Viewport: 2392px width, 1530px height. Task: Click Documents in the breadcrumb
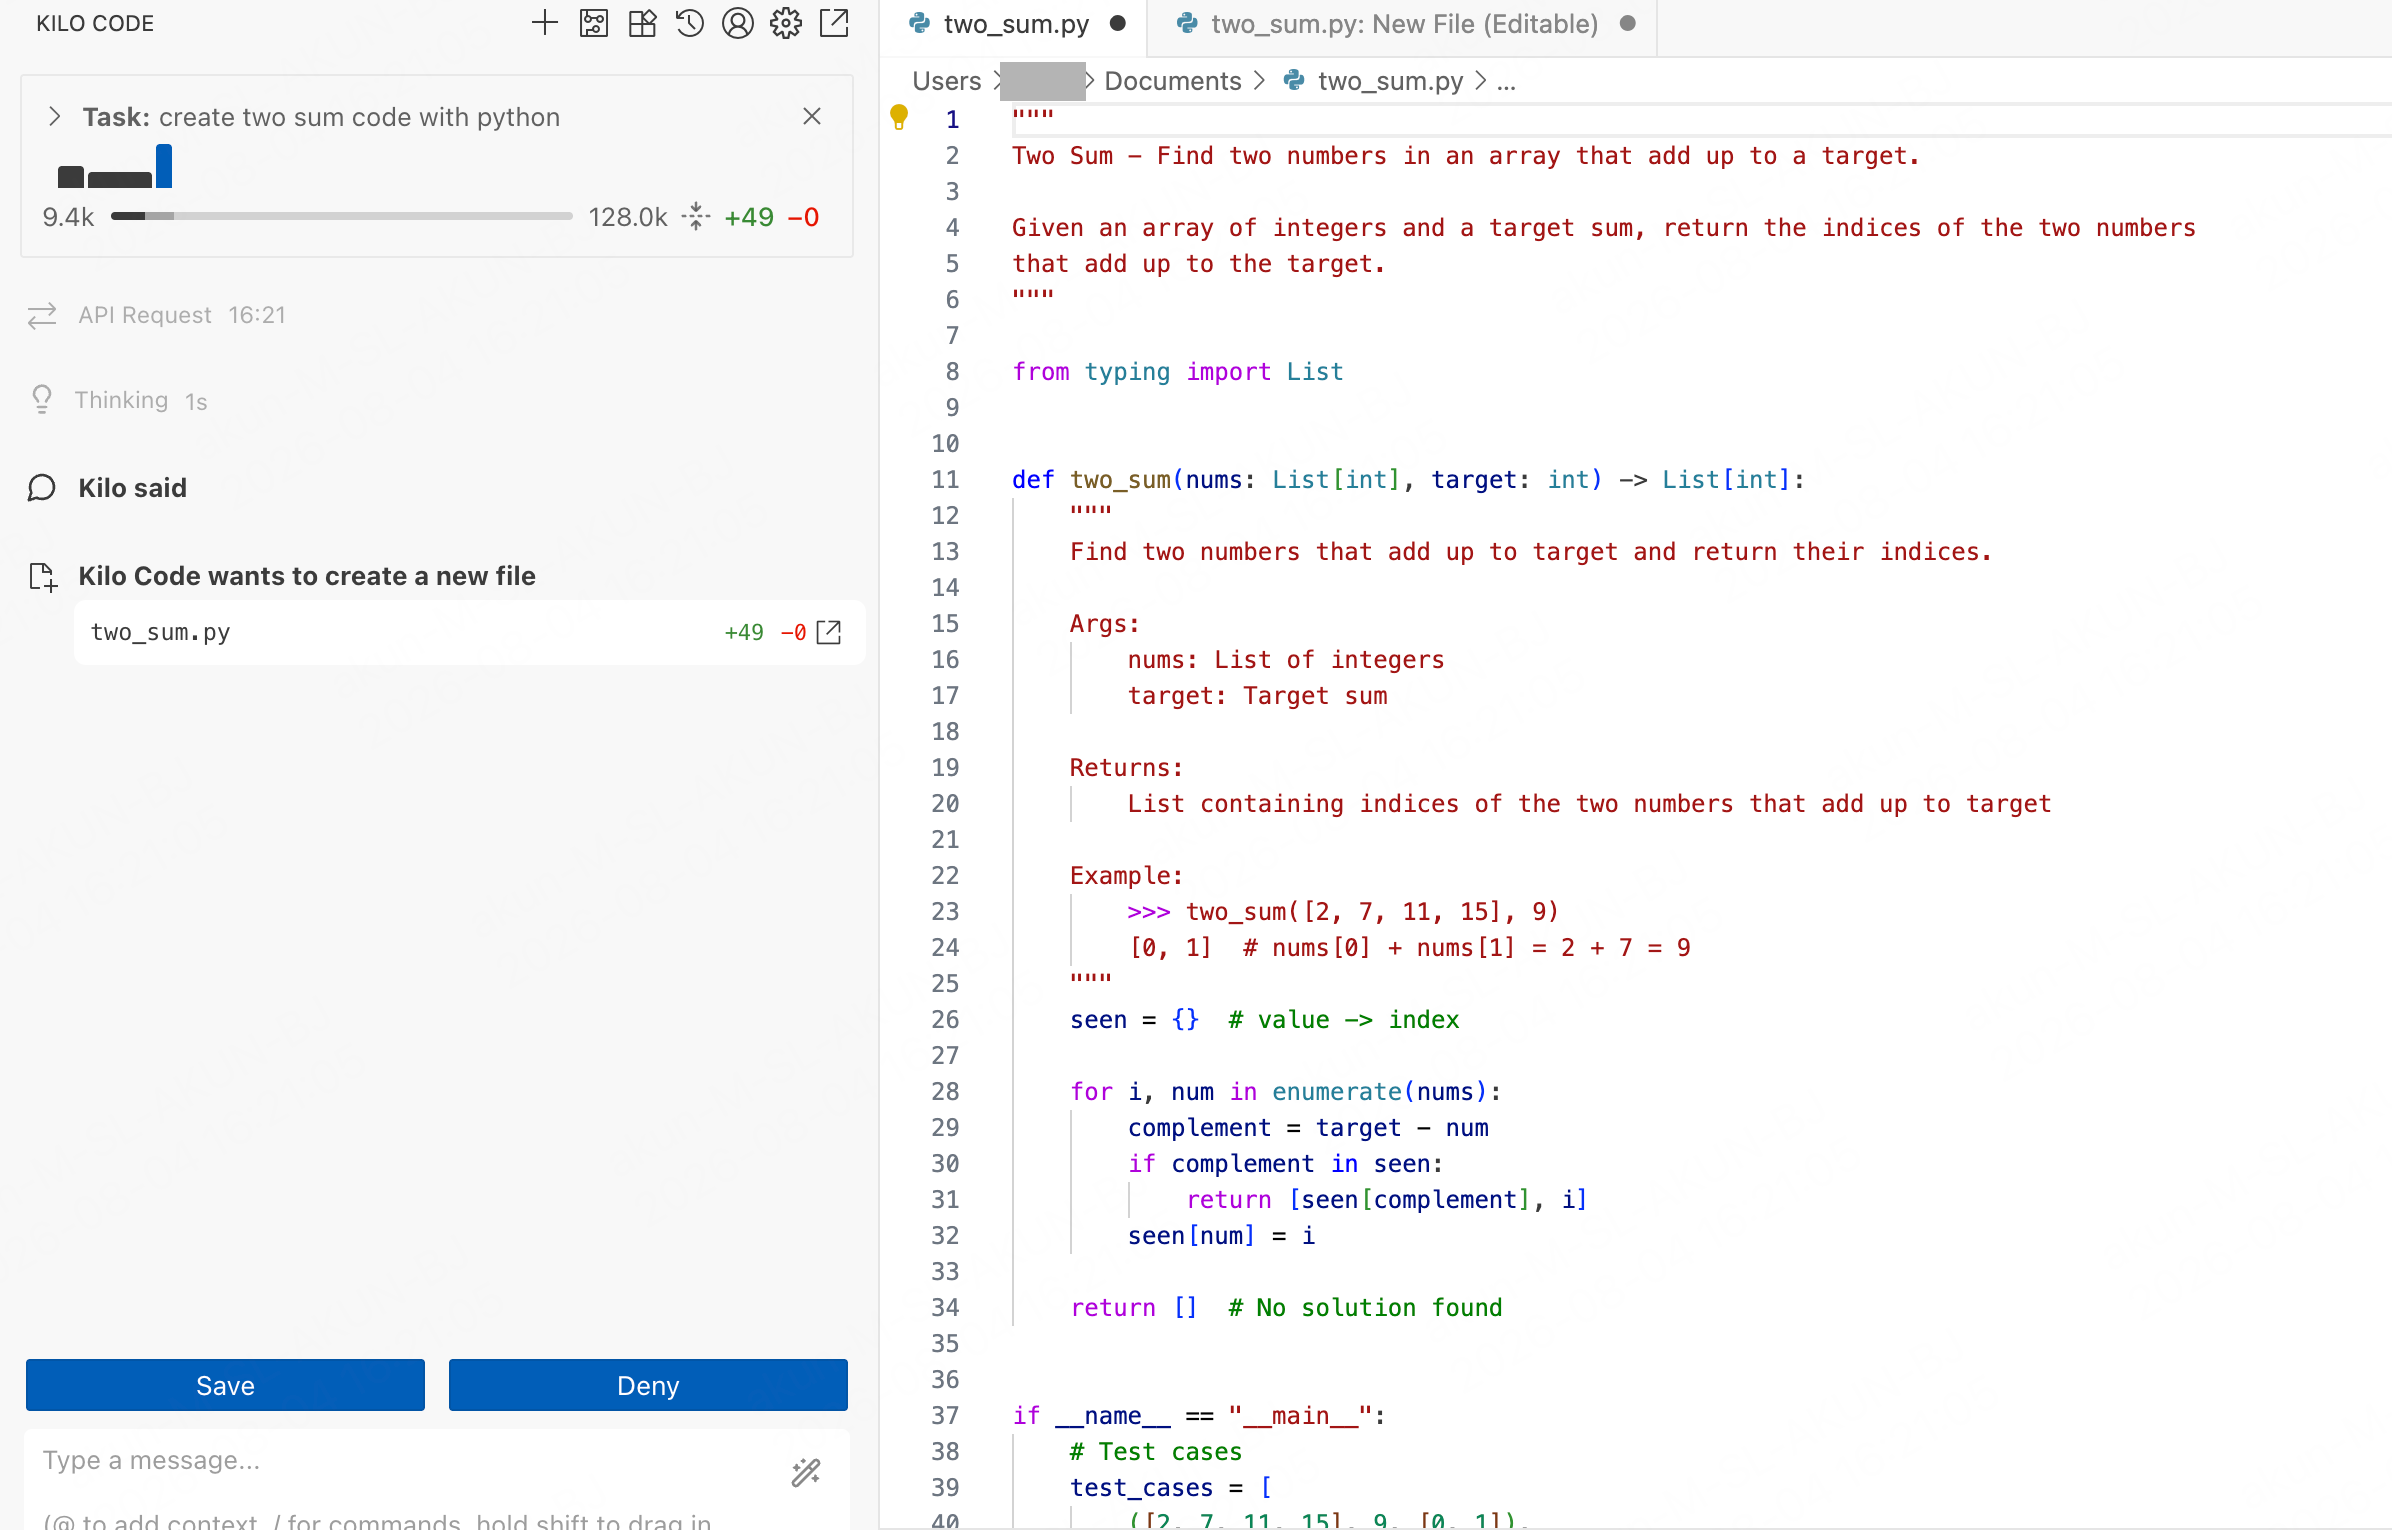point(1172,81)
